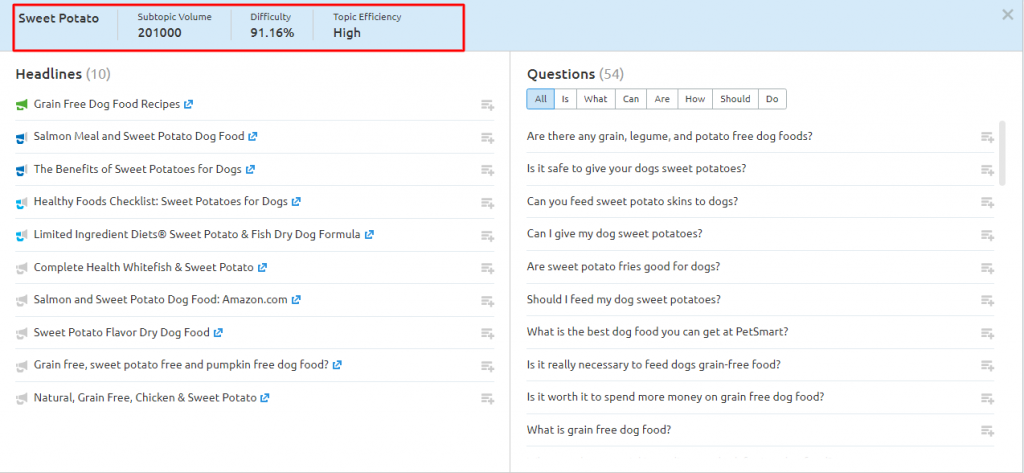Open external link icon beside pumpkin free dog food headline

click(x=337, y=365)
